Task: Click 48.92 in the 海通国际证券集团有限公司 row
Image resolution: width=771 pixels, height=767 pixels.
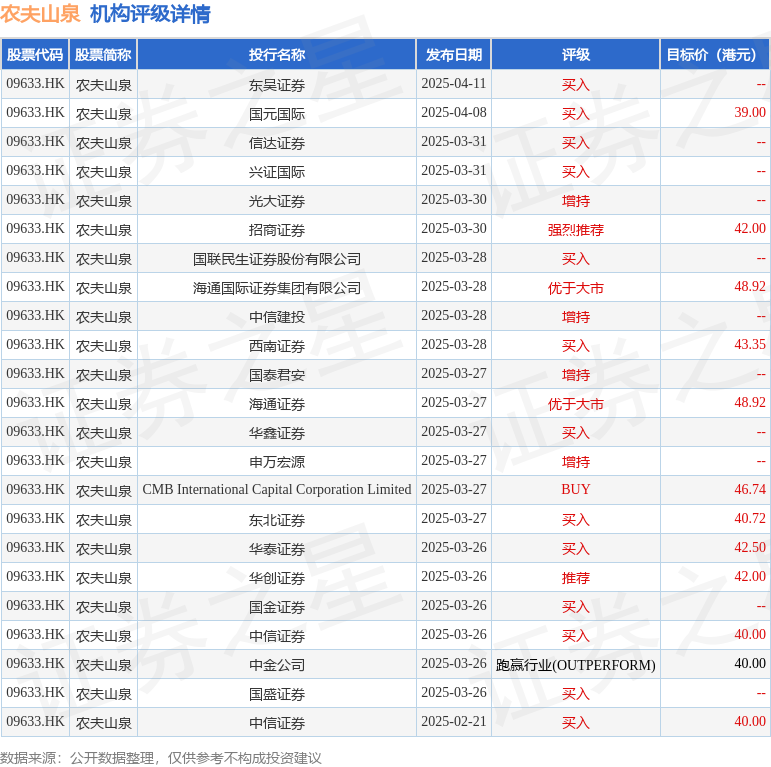Action: point(750,287)
